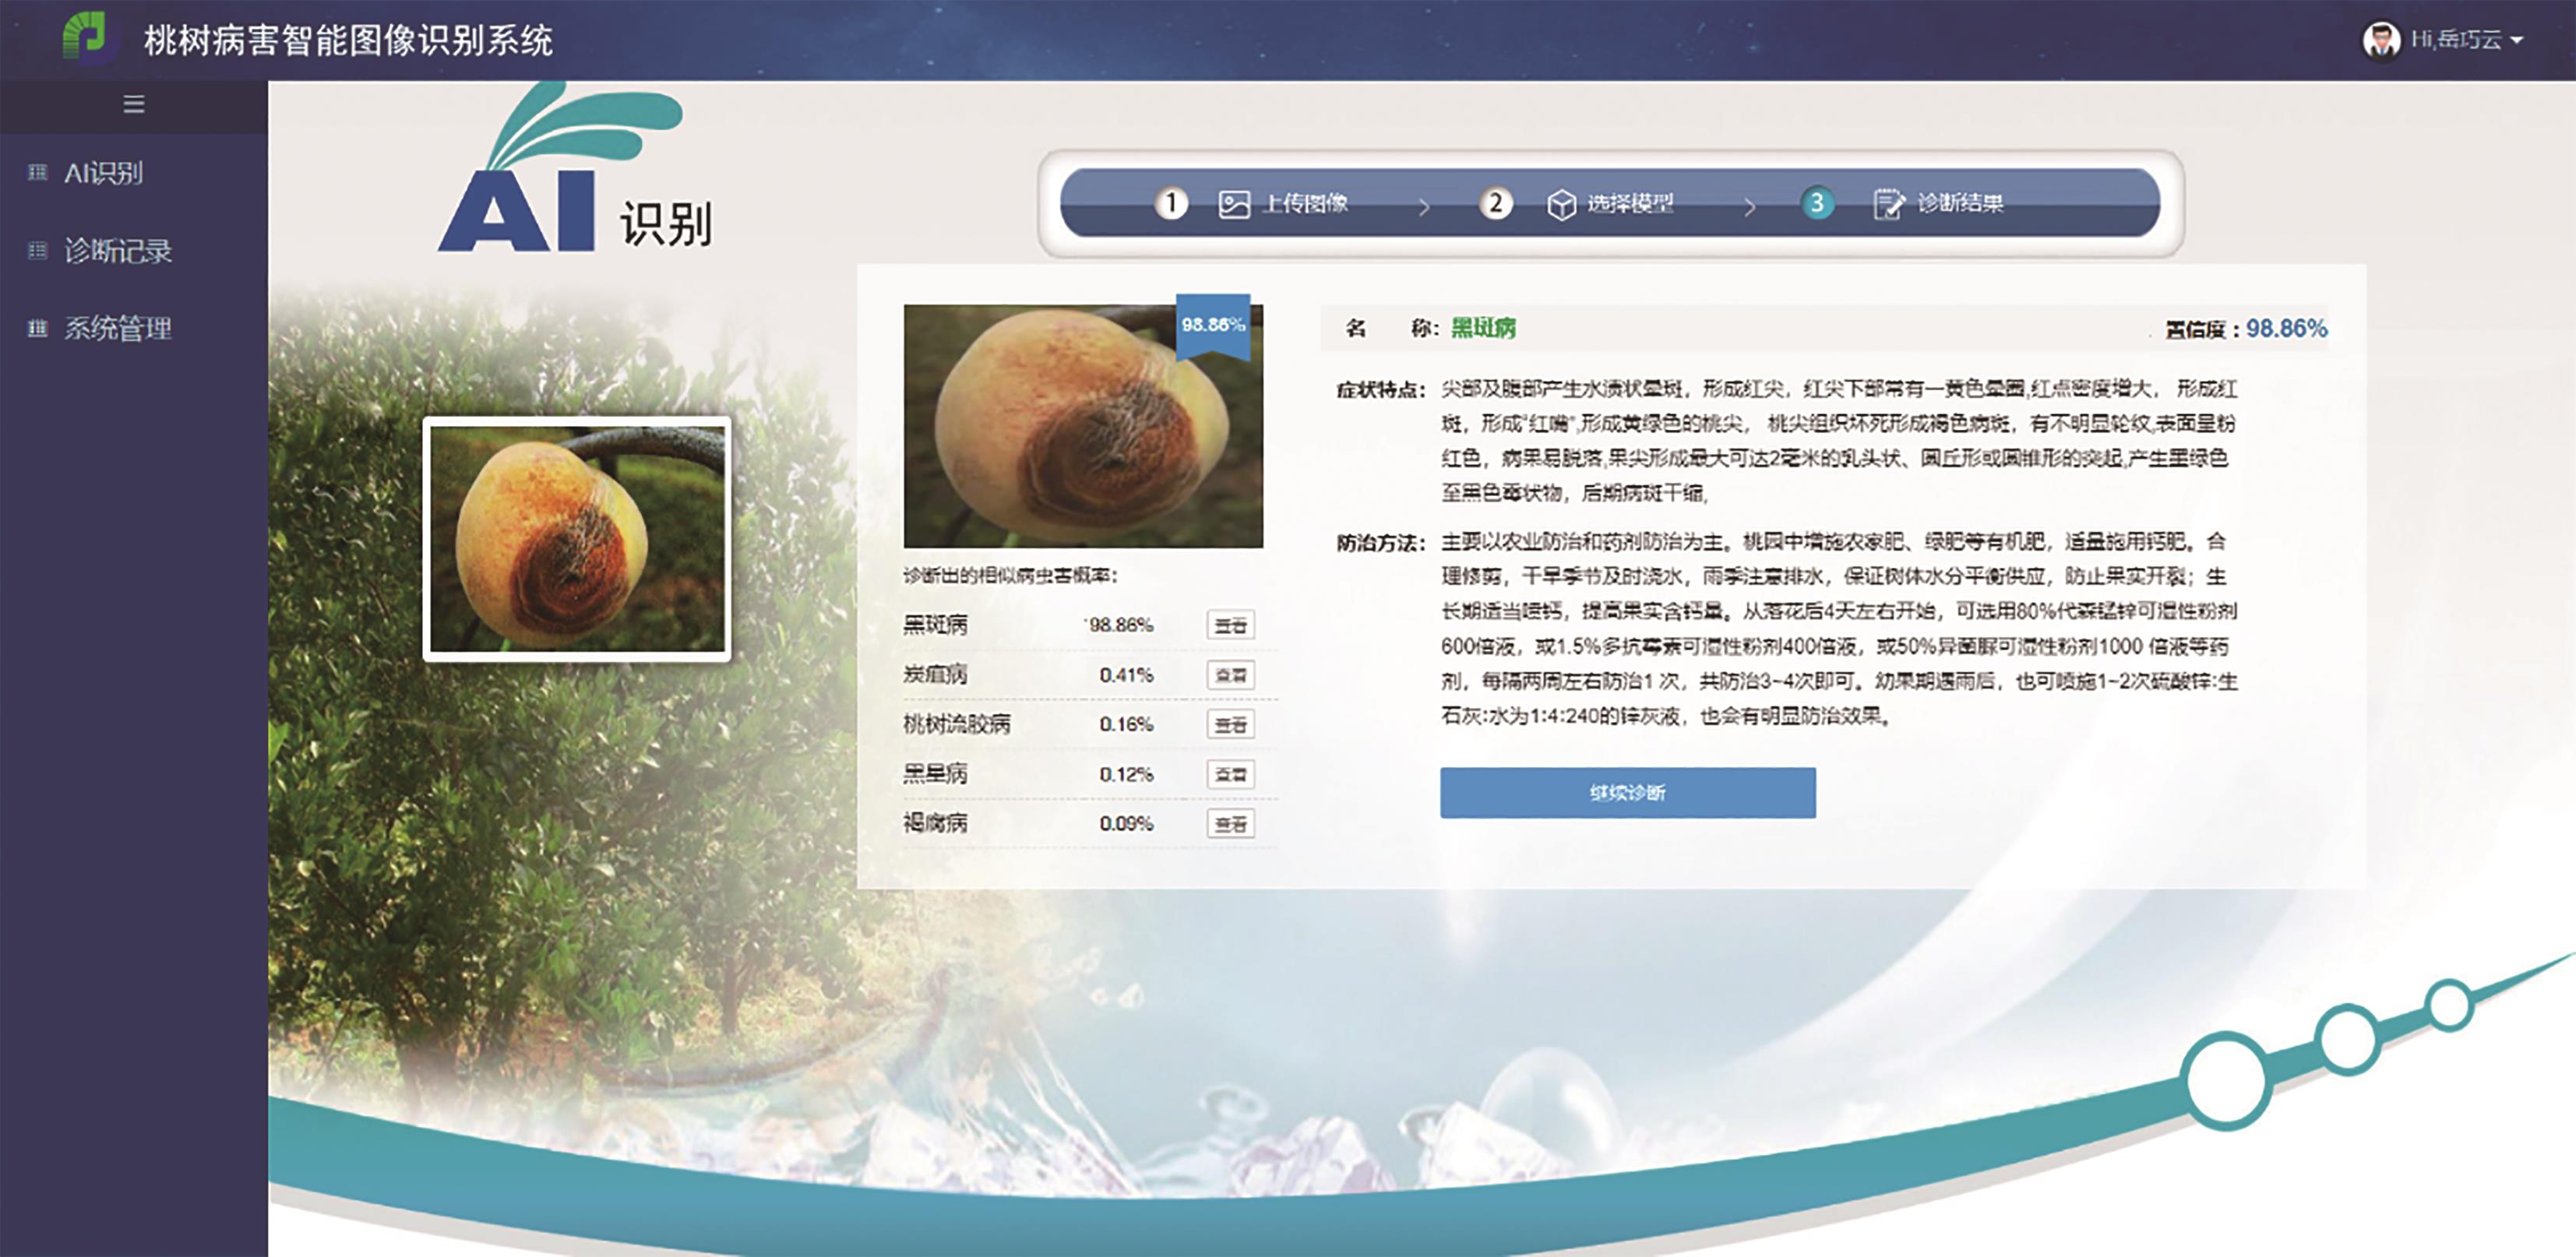Screen dimensions: 2576x1257
Task: Click 查看 button for 黑斑病 row
Action: (x=1230, y=625)
